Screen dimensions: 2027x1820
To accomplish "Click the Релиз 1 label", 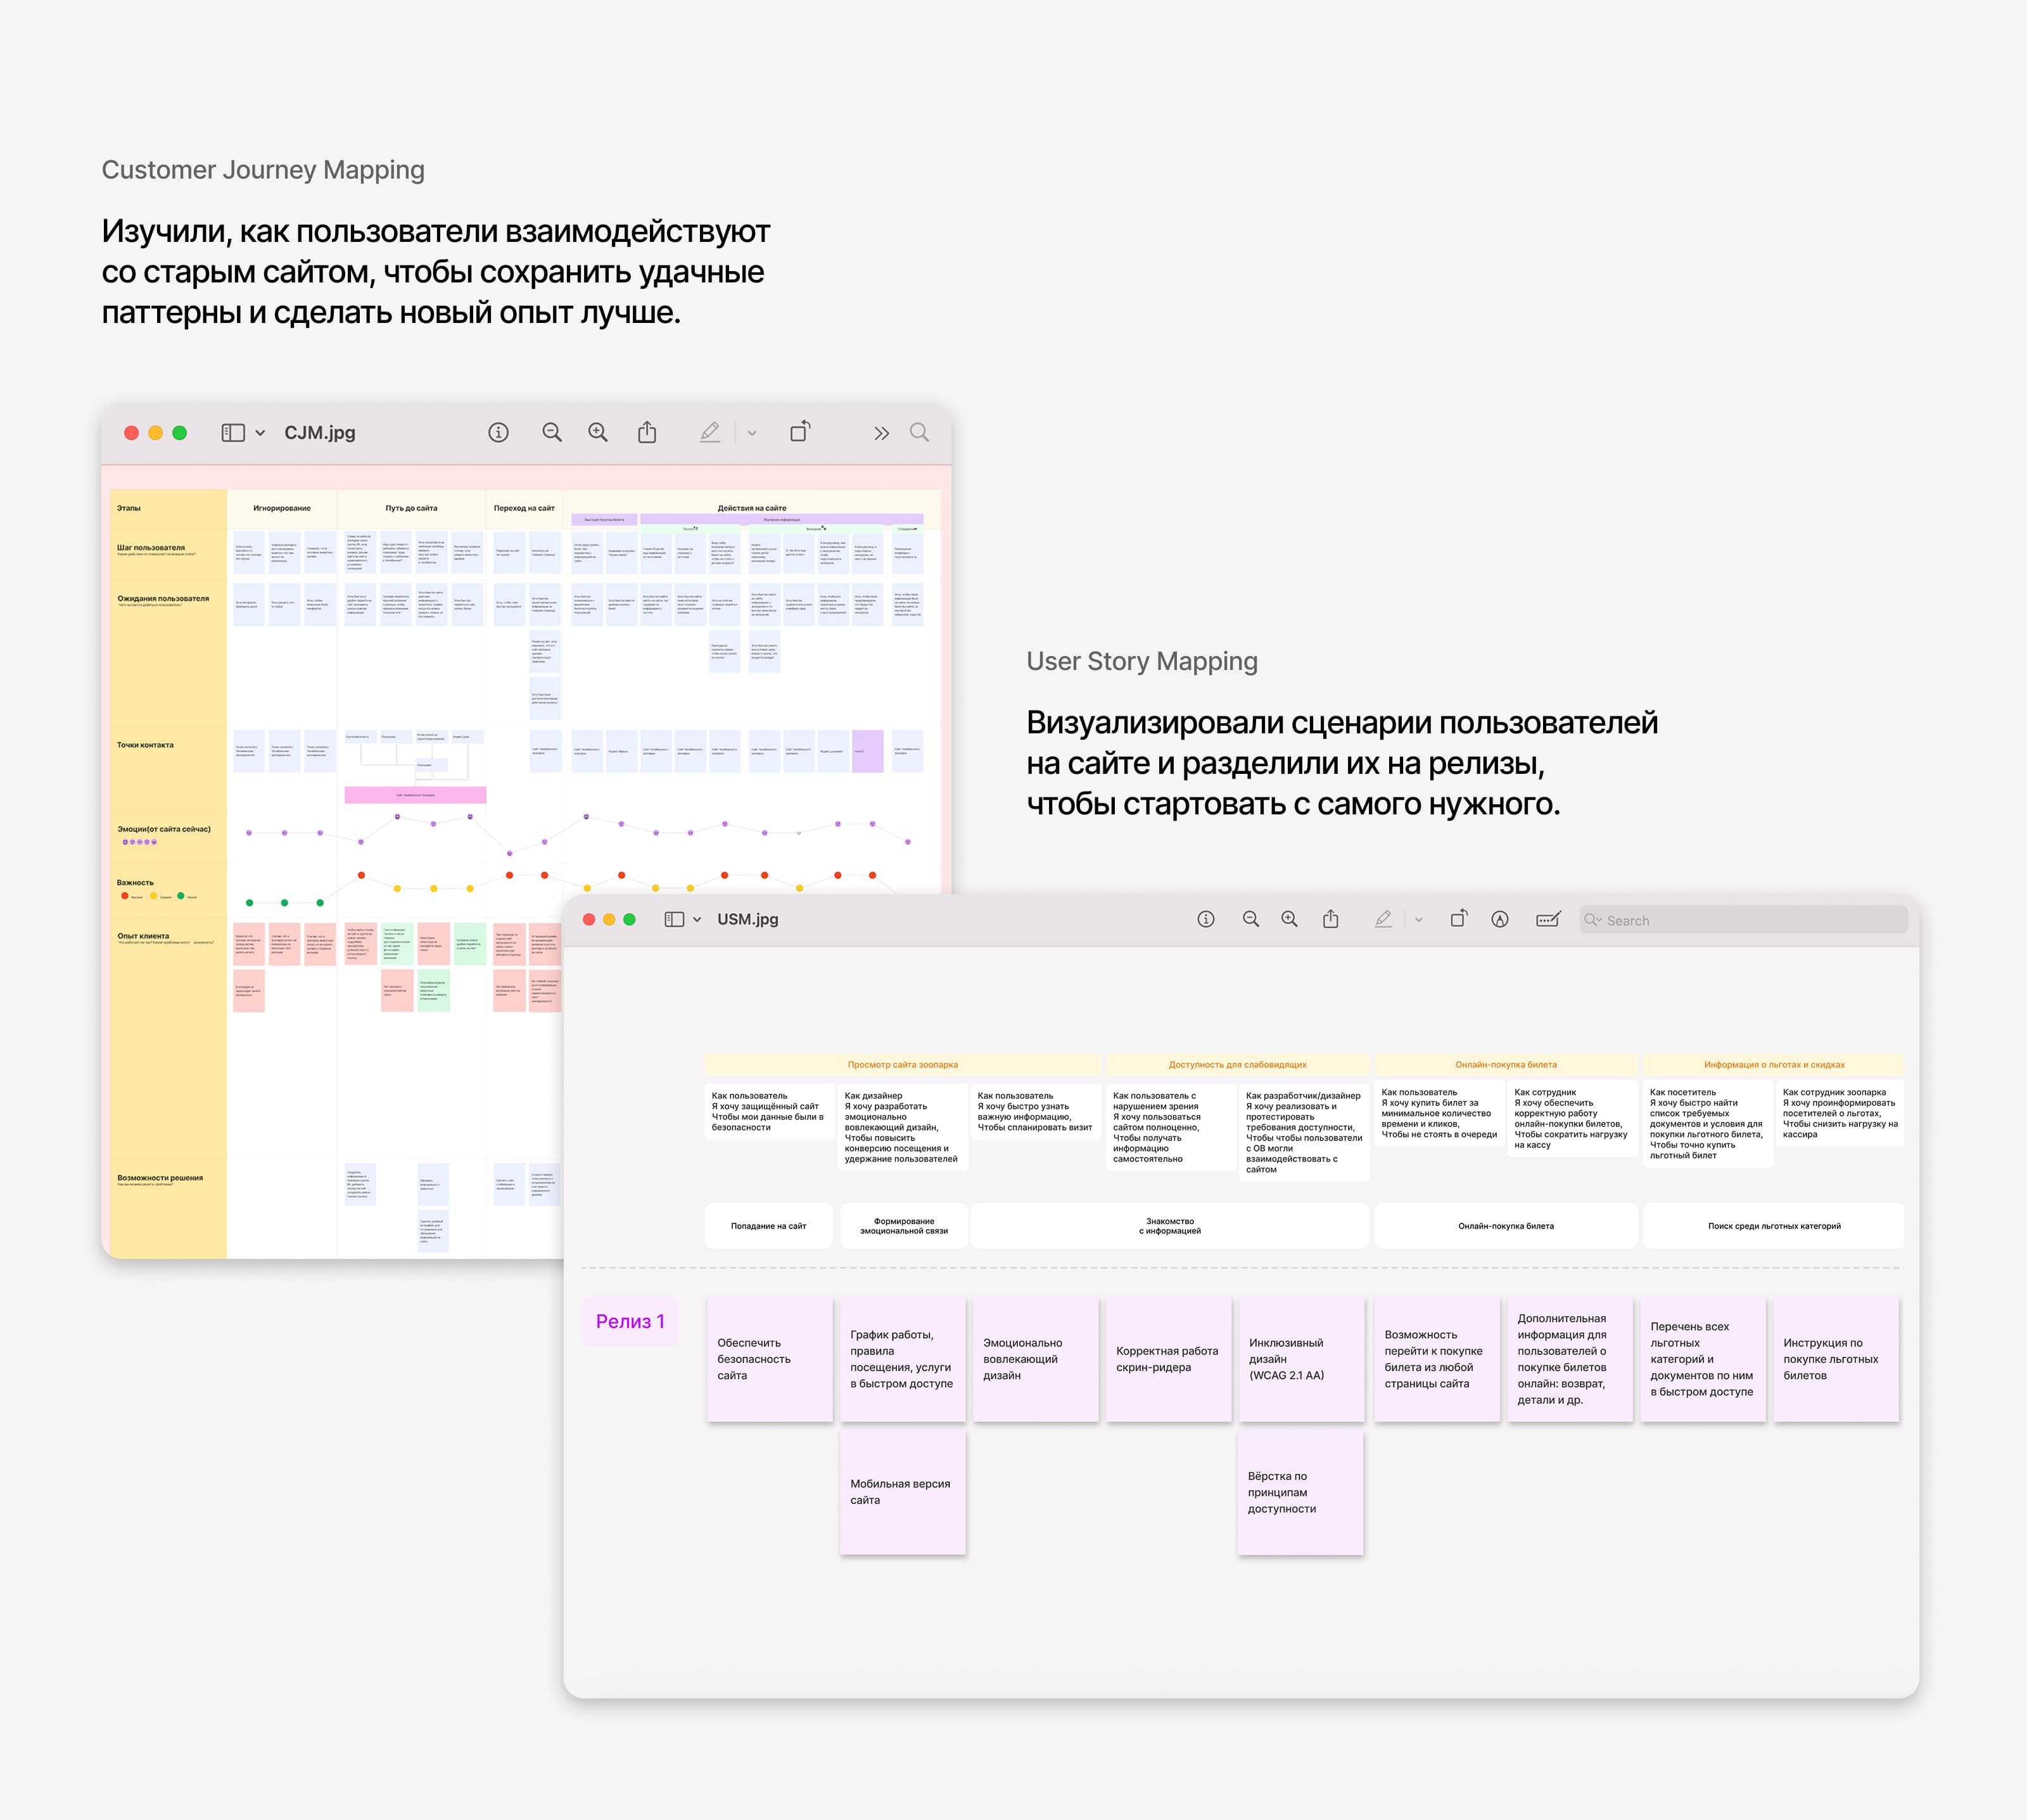I will coord(630,1321).
